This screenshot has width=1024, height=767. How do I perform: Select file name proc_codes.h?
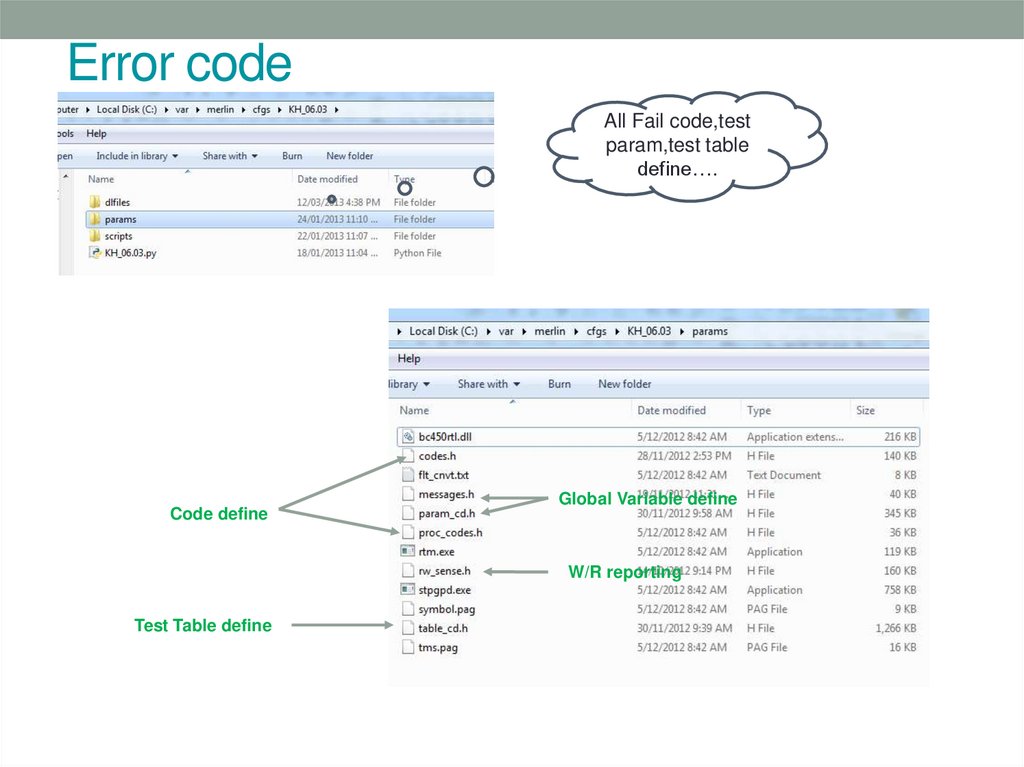(451, 532)
